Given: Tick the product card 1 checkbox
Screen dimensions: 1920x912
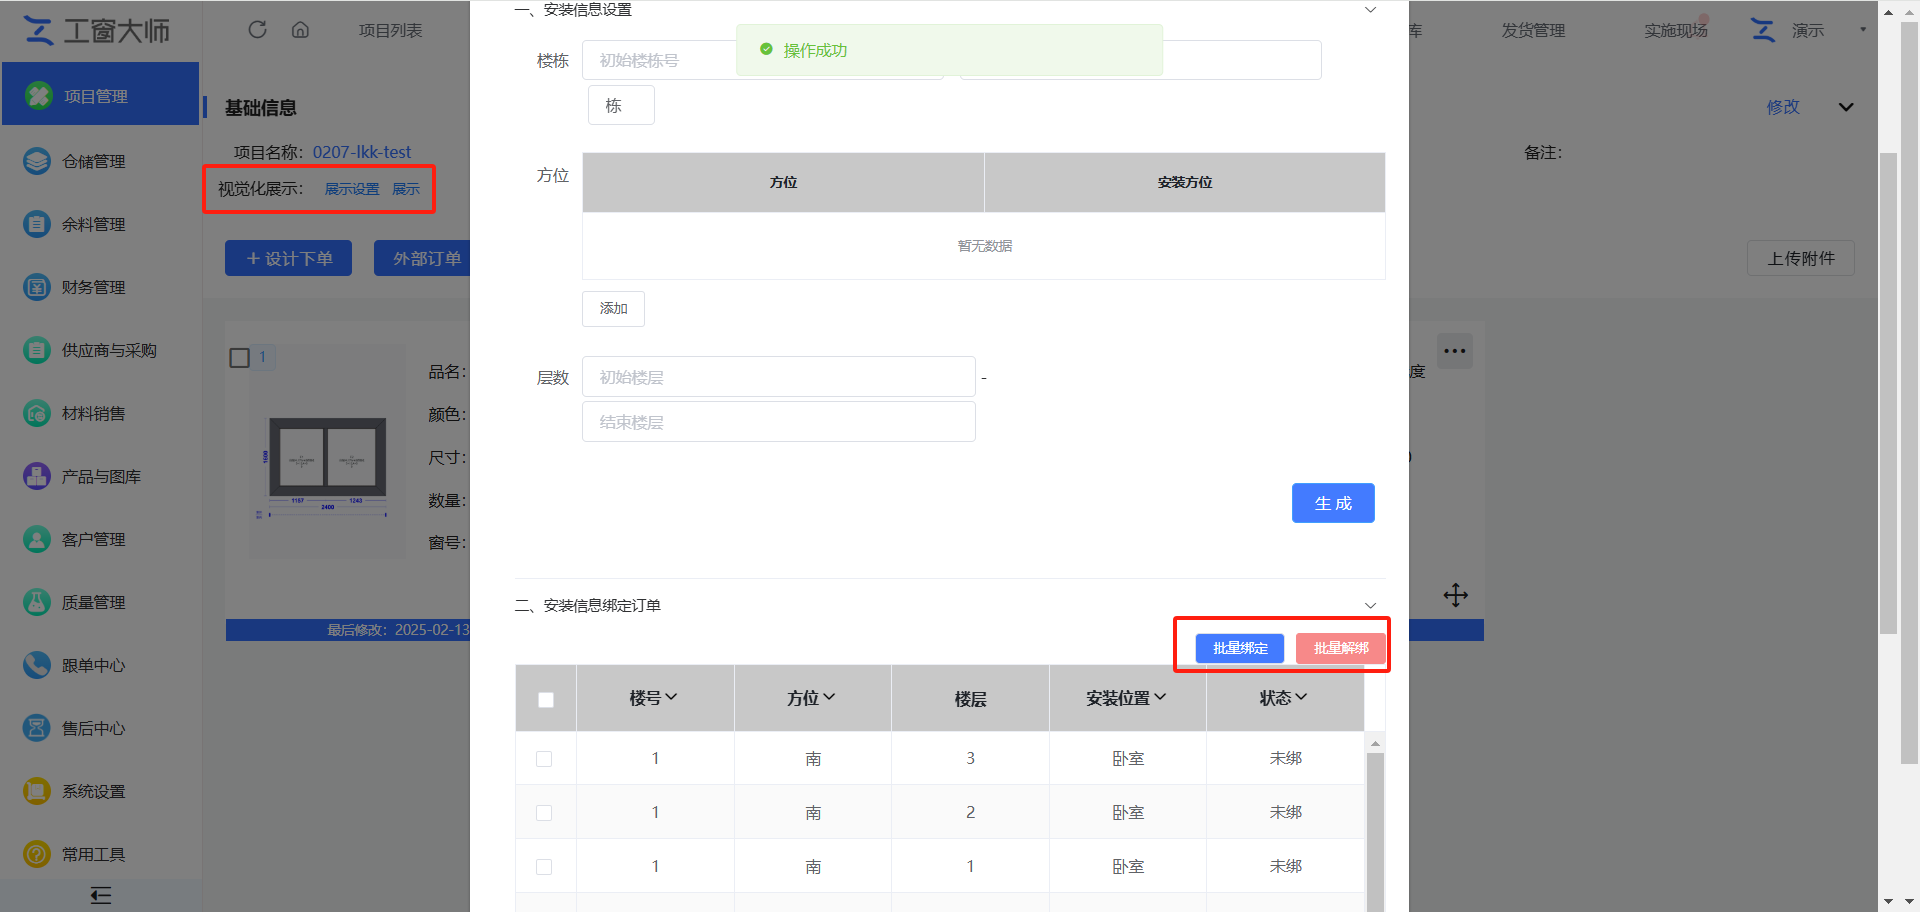Looking at the screenshot, I should point(240,358).
